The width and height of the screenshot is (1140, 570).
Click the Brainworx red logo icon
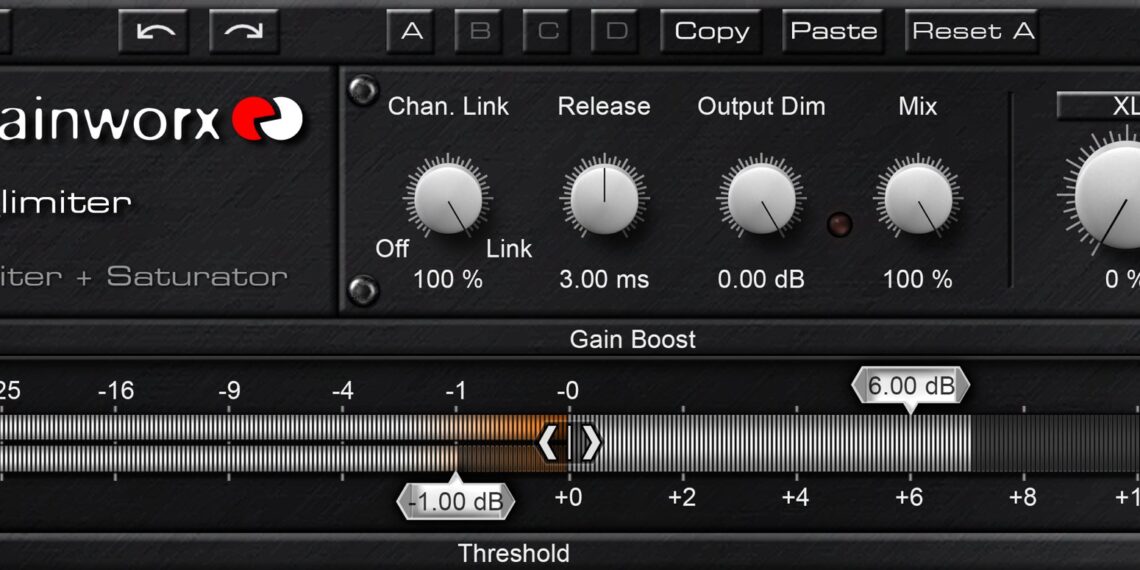tap(267, 120)
